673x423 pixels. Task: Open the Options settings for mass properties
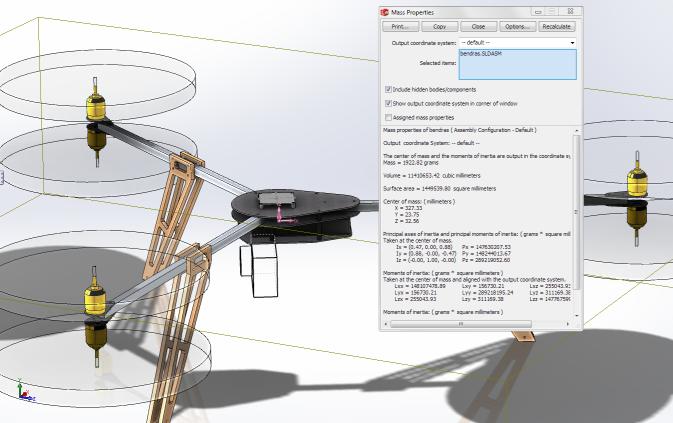tap(517, 26)
